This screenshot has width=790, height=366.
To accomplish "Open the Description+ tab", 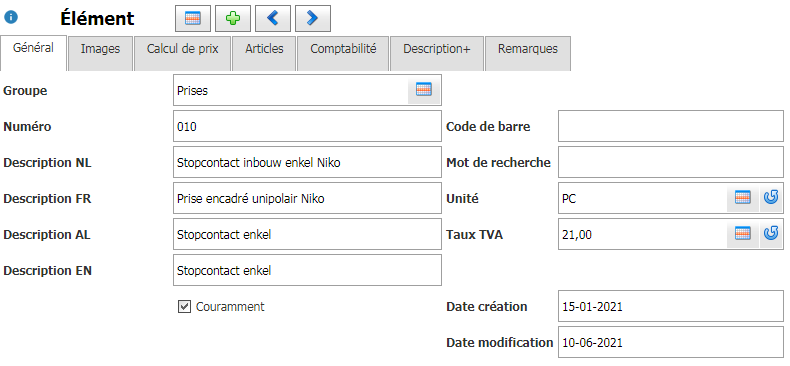I will (436, 53).
